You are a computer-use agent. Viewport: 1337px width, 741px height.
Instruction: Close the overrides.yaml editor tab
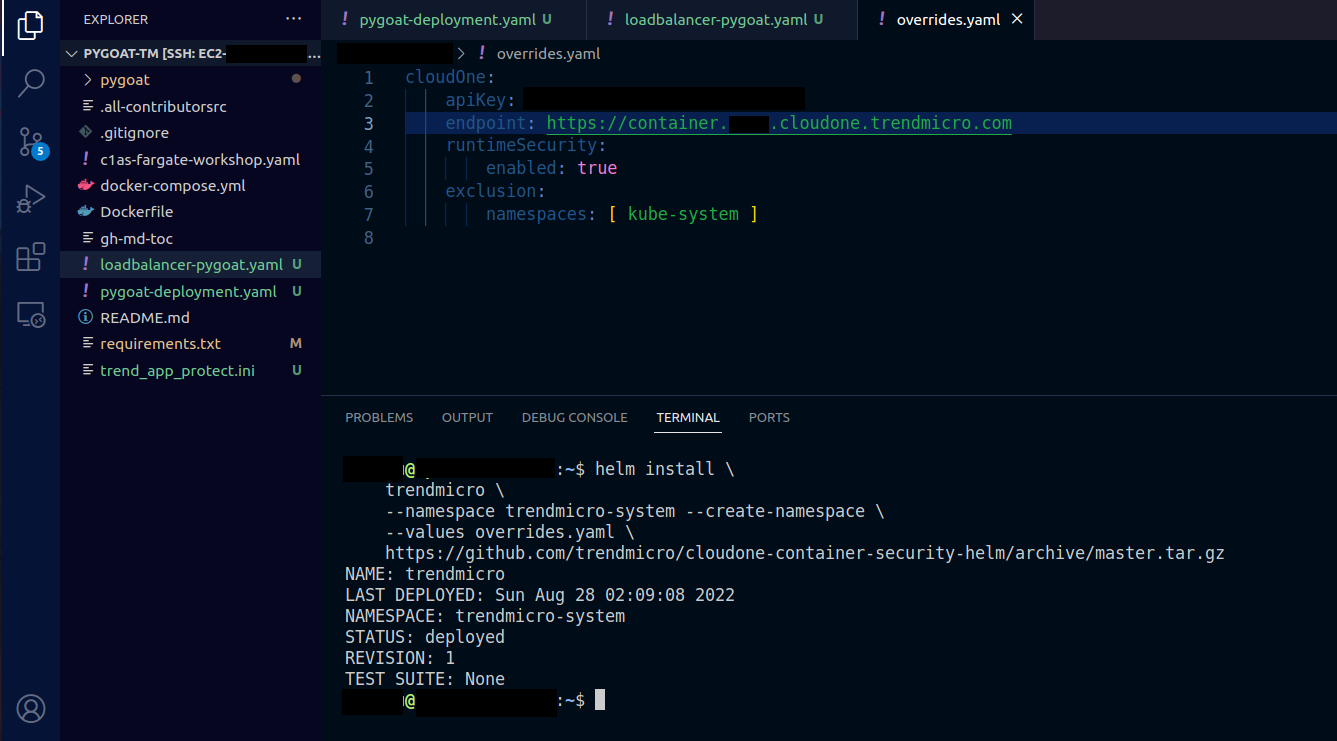click(1017, 19)
